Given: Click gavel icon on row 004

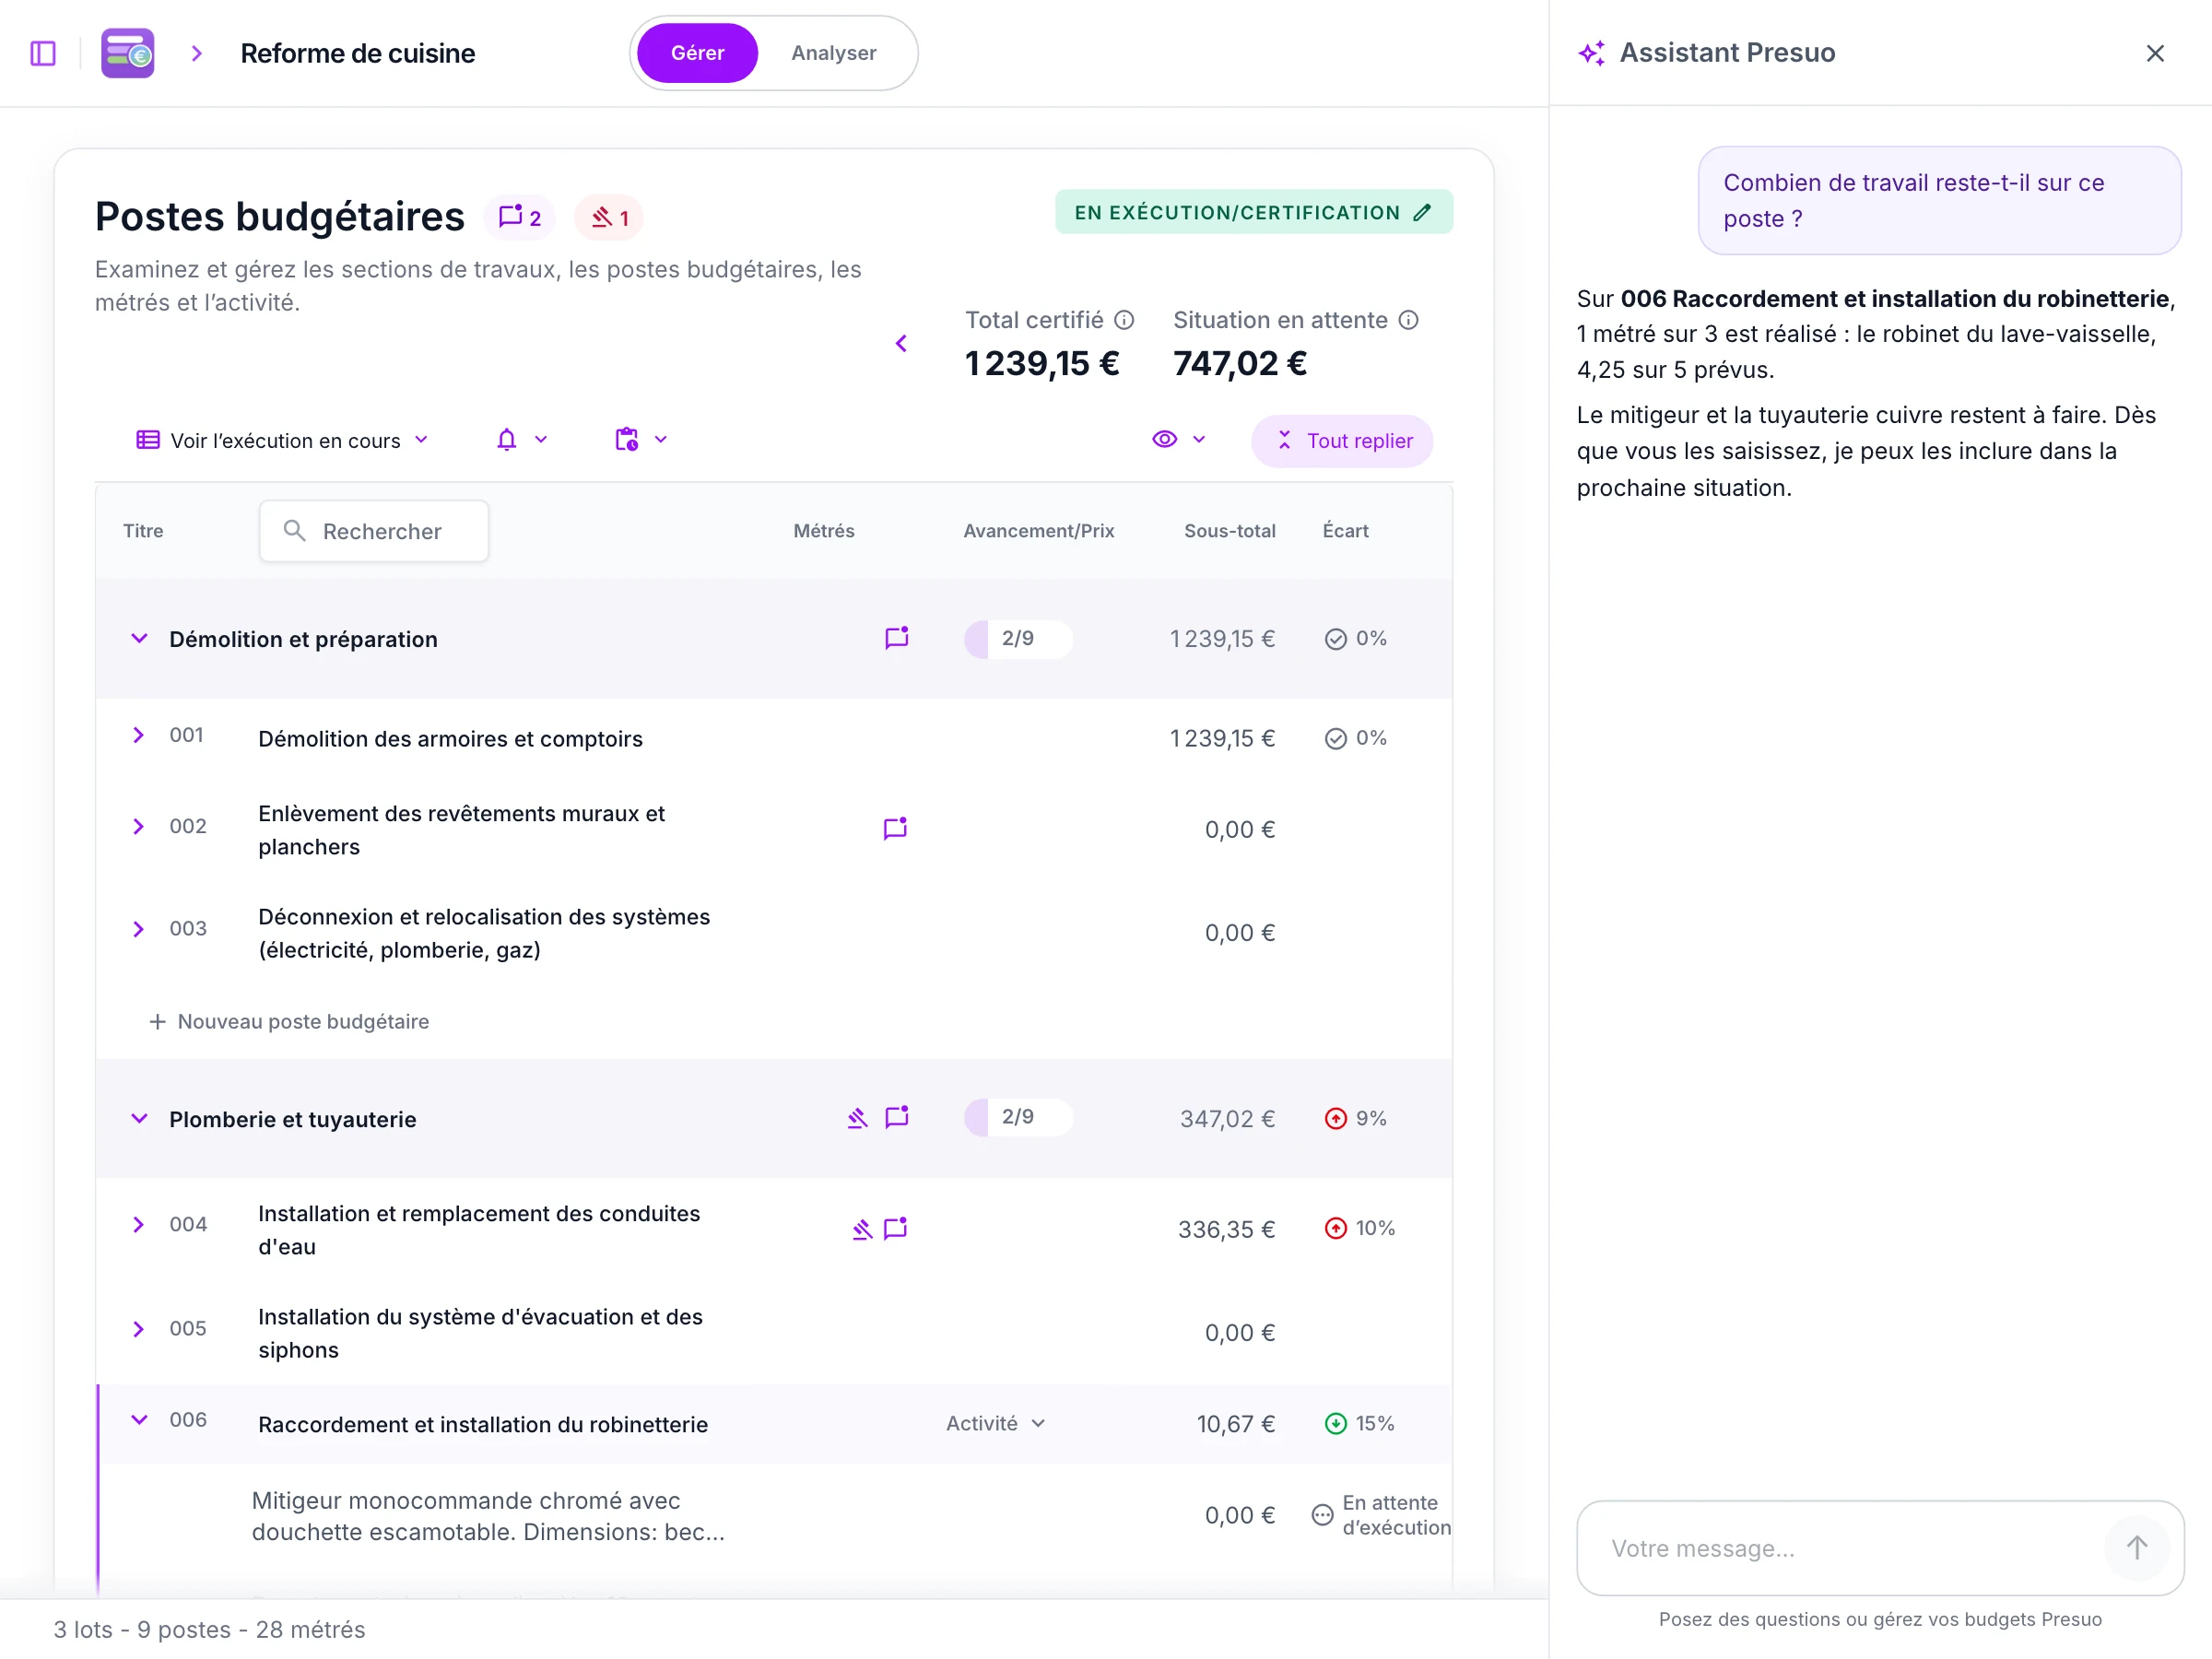Looking at the screenshot, I should coord(862,1229).
